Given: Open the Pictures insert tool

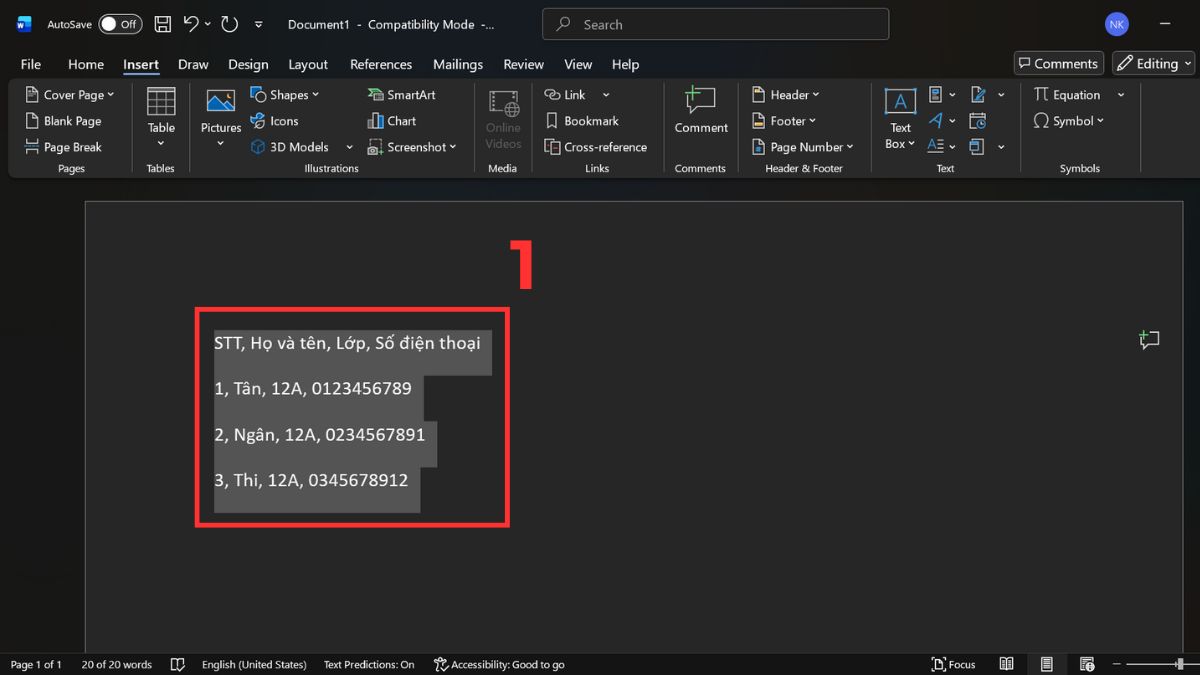Looking at the screenshot, I should coord(220,104).
